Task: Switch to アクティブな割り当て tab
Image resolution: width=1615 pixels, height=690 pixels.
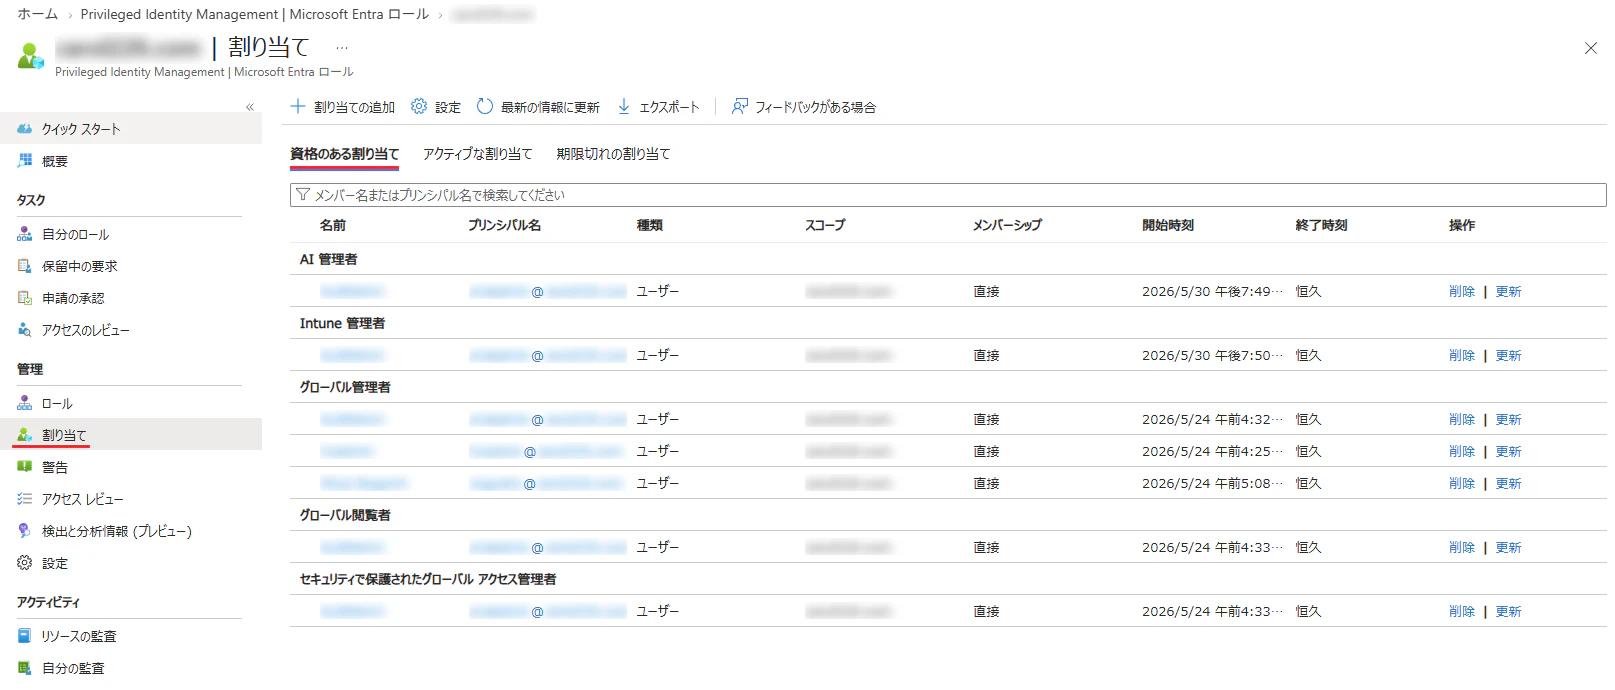Action: click(x=477, y=154)
